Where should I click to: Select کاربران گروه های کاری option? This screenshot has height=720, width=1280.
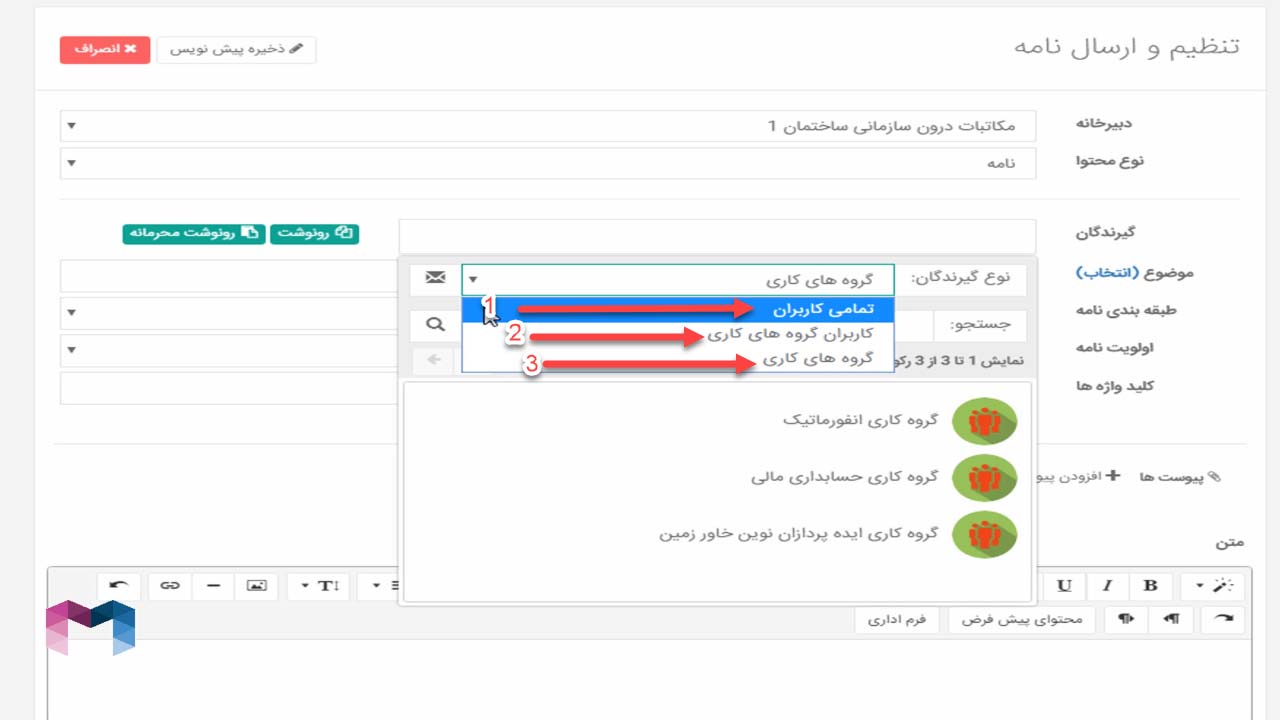678,334
